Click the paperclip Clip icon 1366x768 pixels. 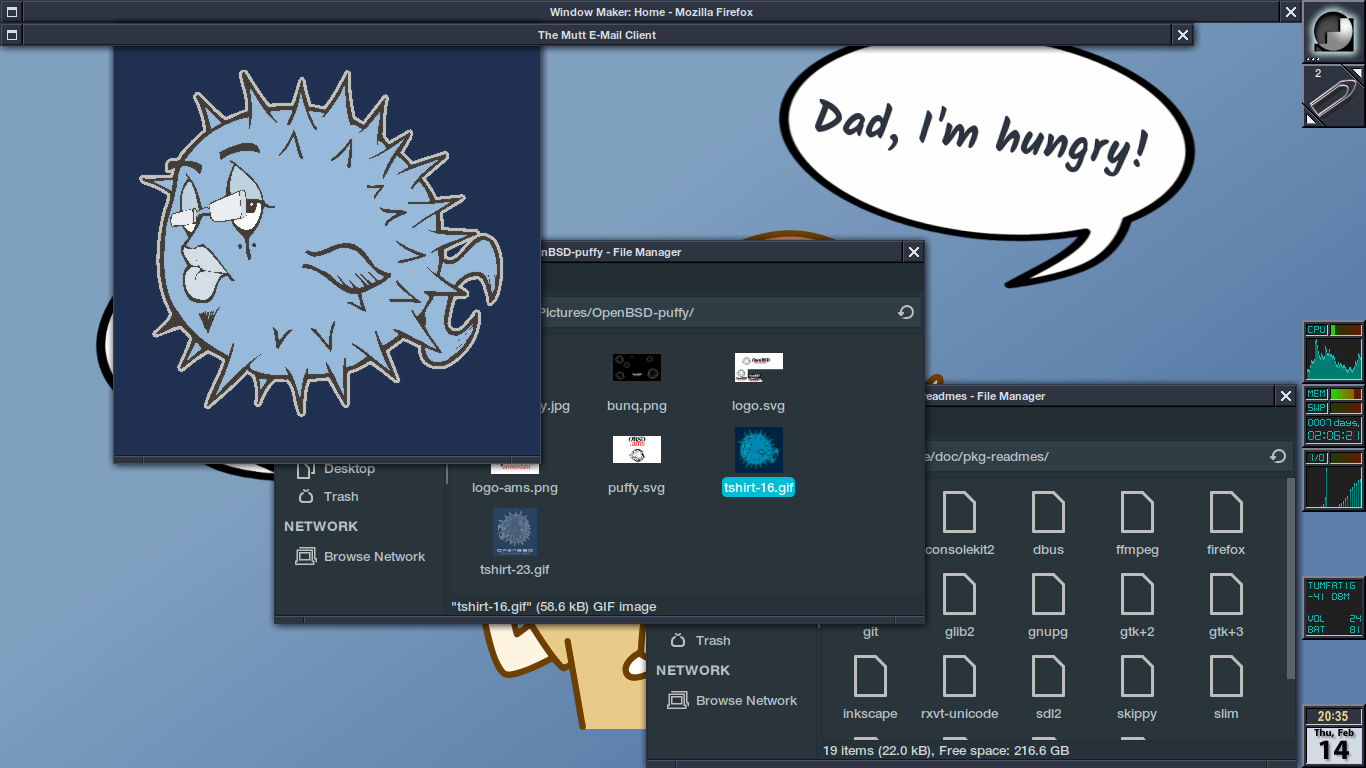[1334, 96]
